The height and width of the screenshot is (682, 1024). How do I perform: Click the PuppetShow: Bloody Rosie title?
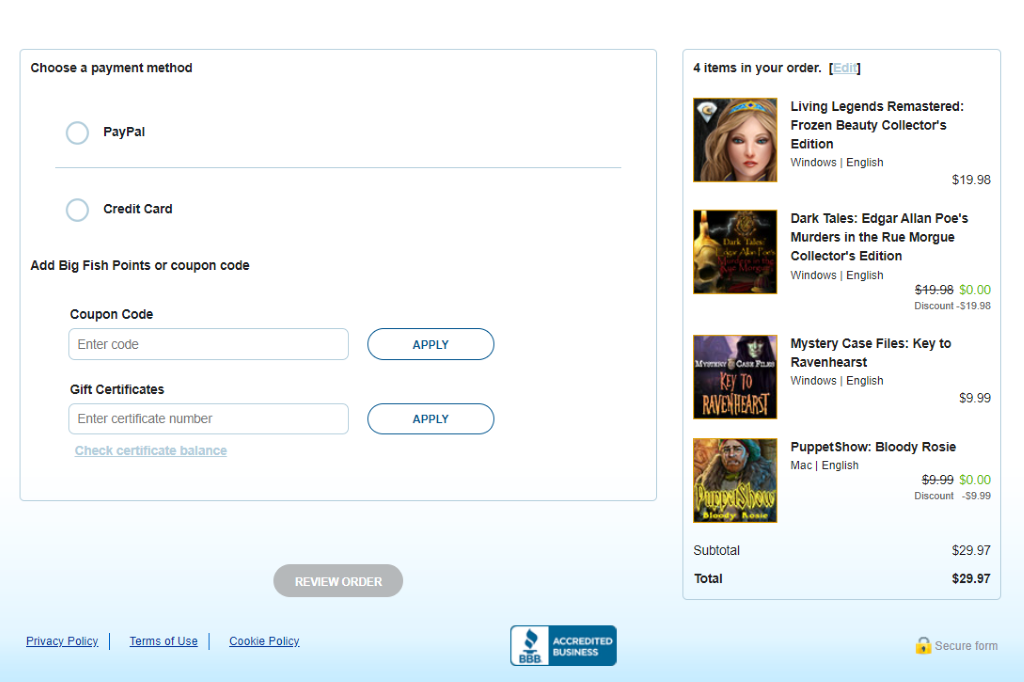coord(873,447)
